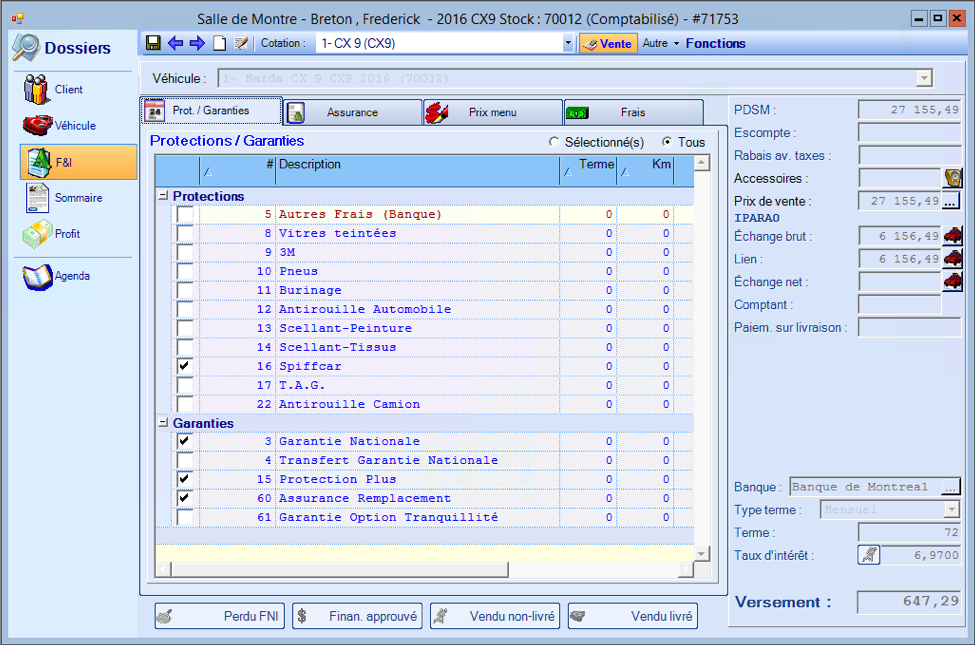Click red car icon beside Échange brut
The width and height of the screenshot is (975, 645).
tap(953, 236)
